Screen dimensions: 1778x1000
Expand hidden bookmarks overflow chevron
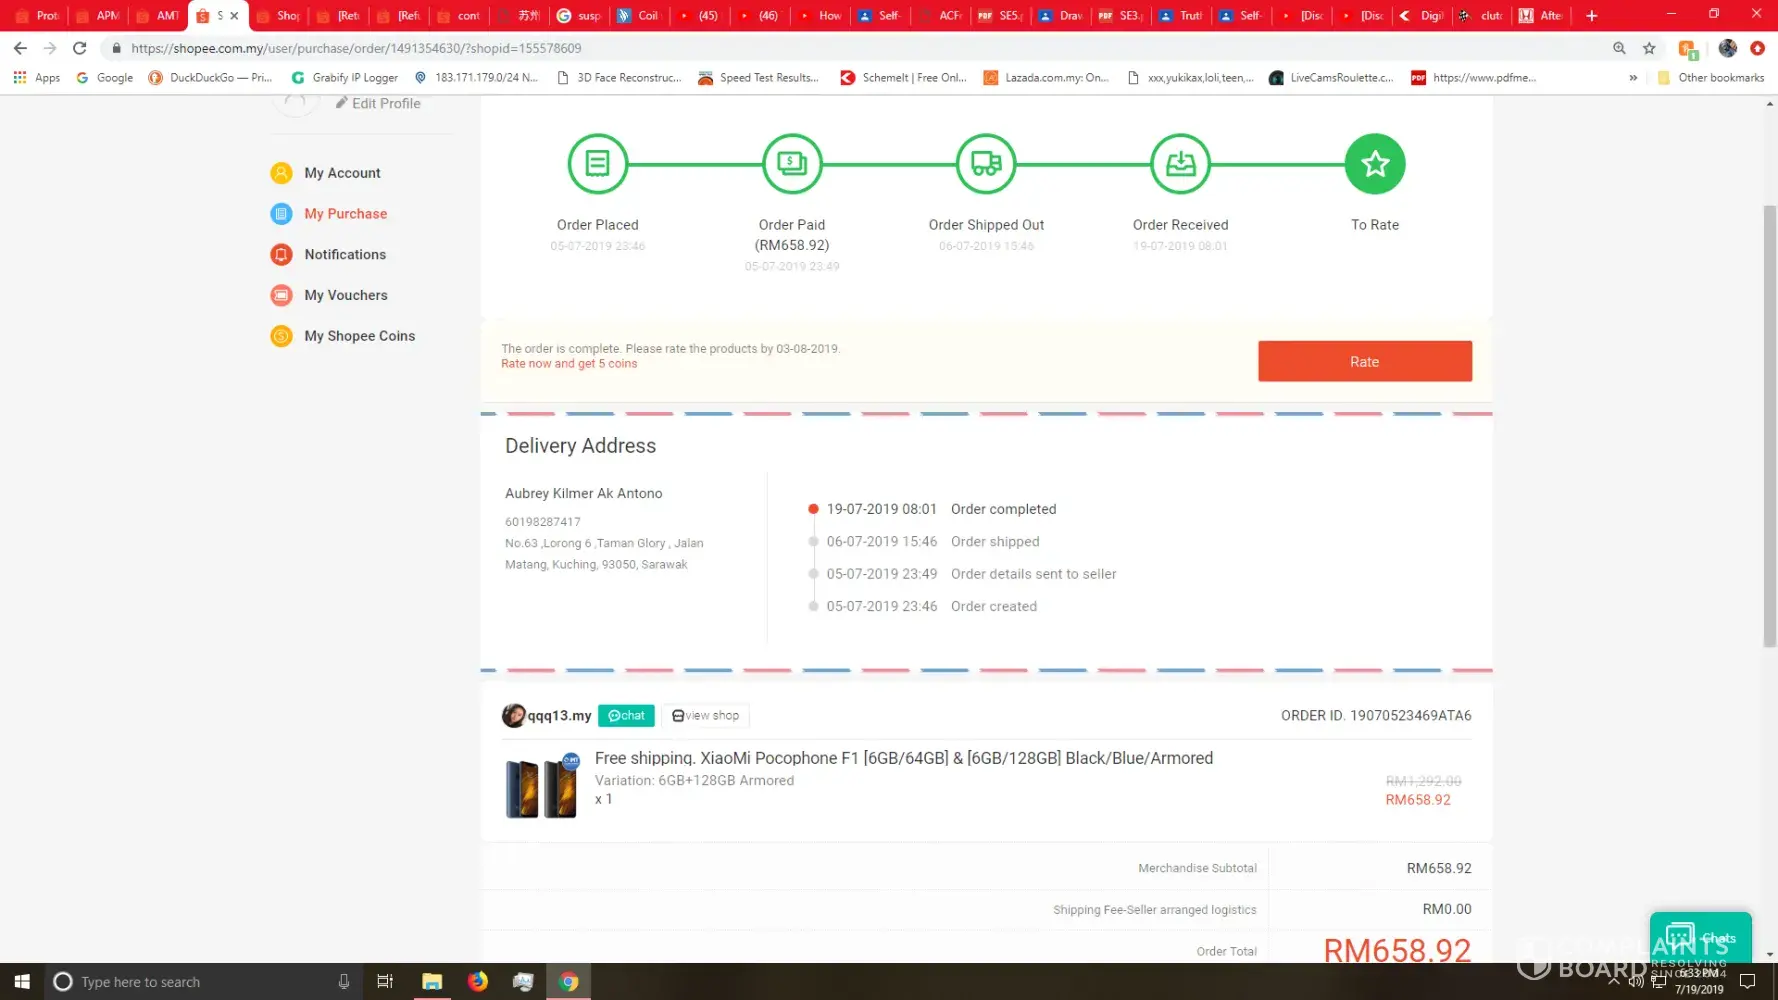pyautogui.click(x=1633, y=78)
